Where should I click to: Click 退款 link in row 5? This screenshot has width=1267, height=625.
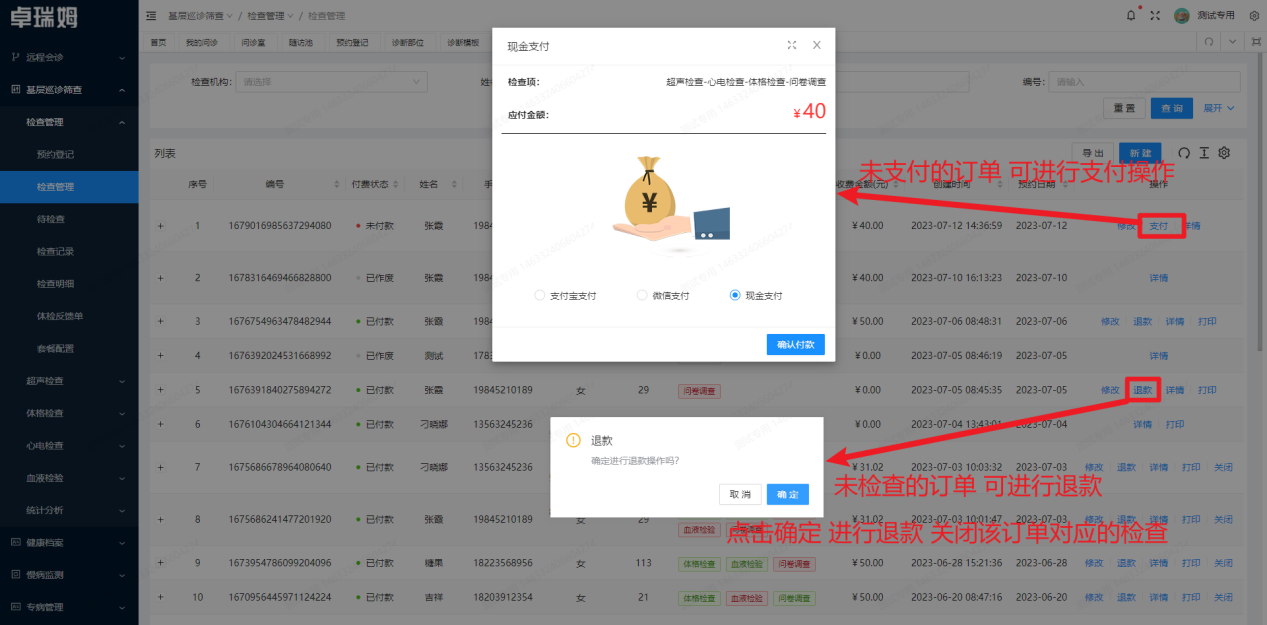click(x=1143, y=389)
